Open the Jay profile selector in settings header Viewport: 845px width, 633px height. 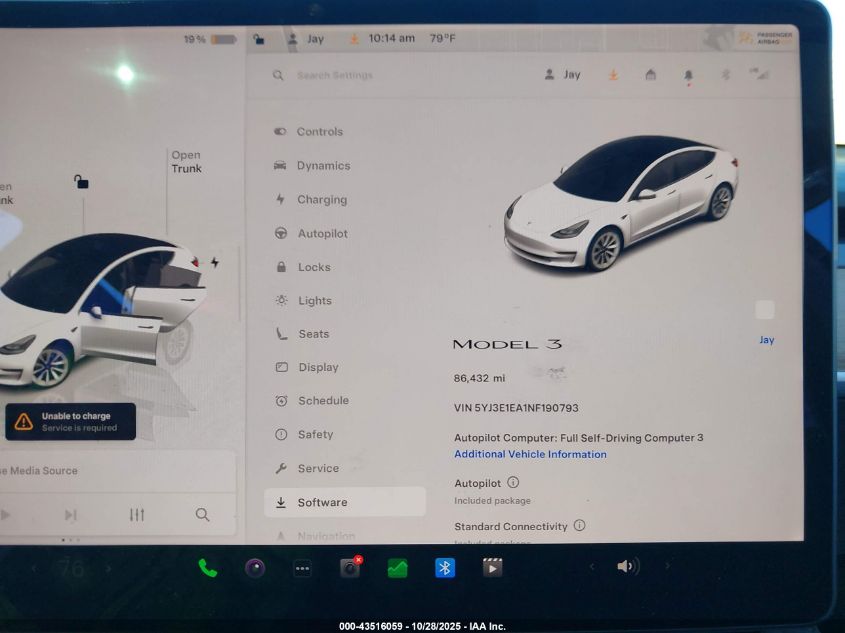coord(563,75)
